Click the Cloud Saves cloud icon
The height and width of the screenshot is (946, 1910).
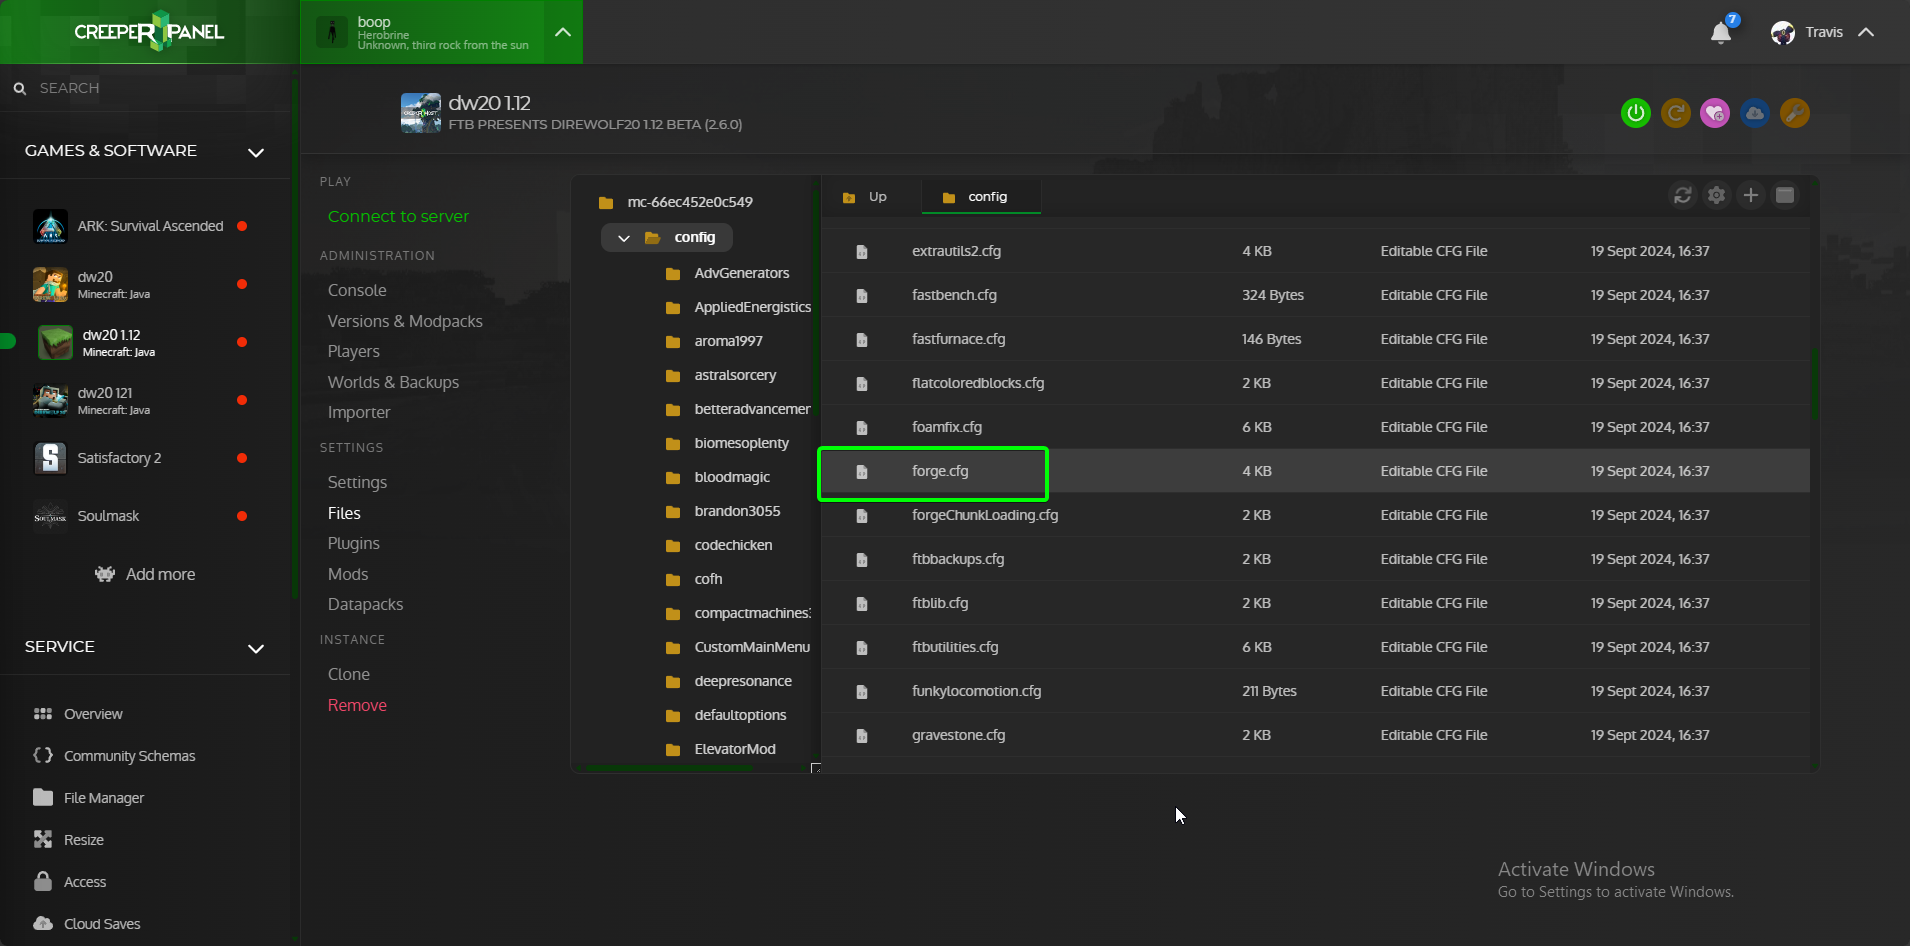[x=43, y=923]
